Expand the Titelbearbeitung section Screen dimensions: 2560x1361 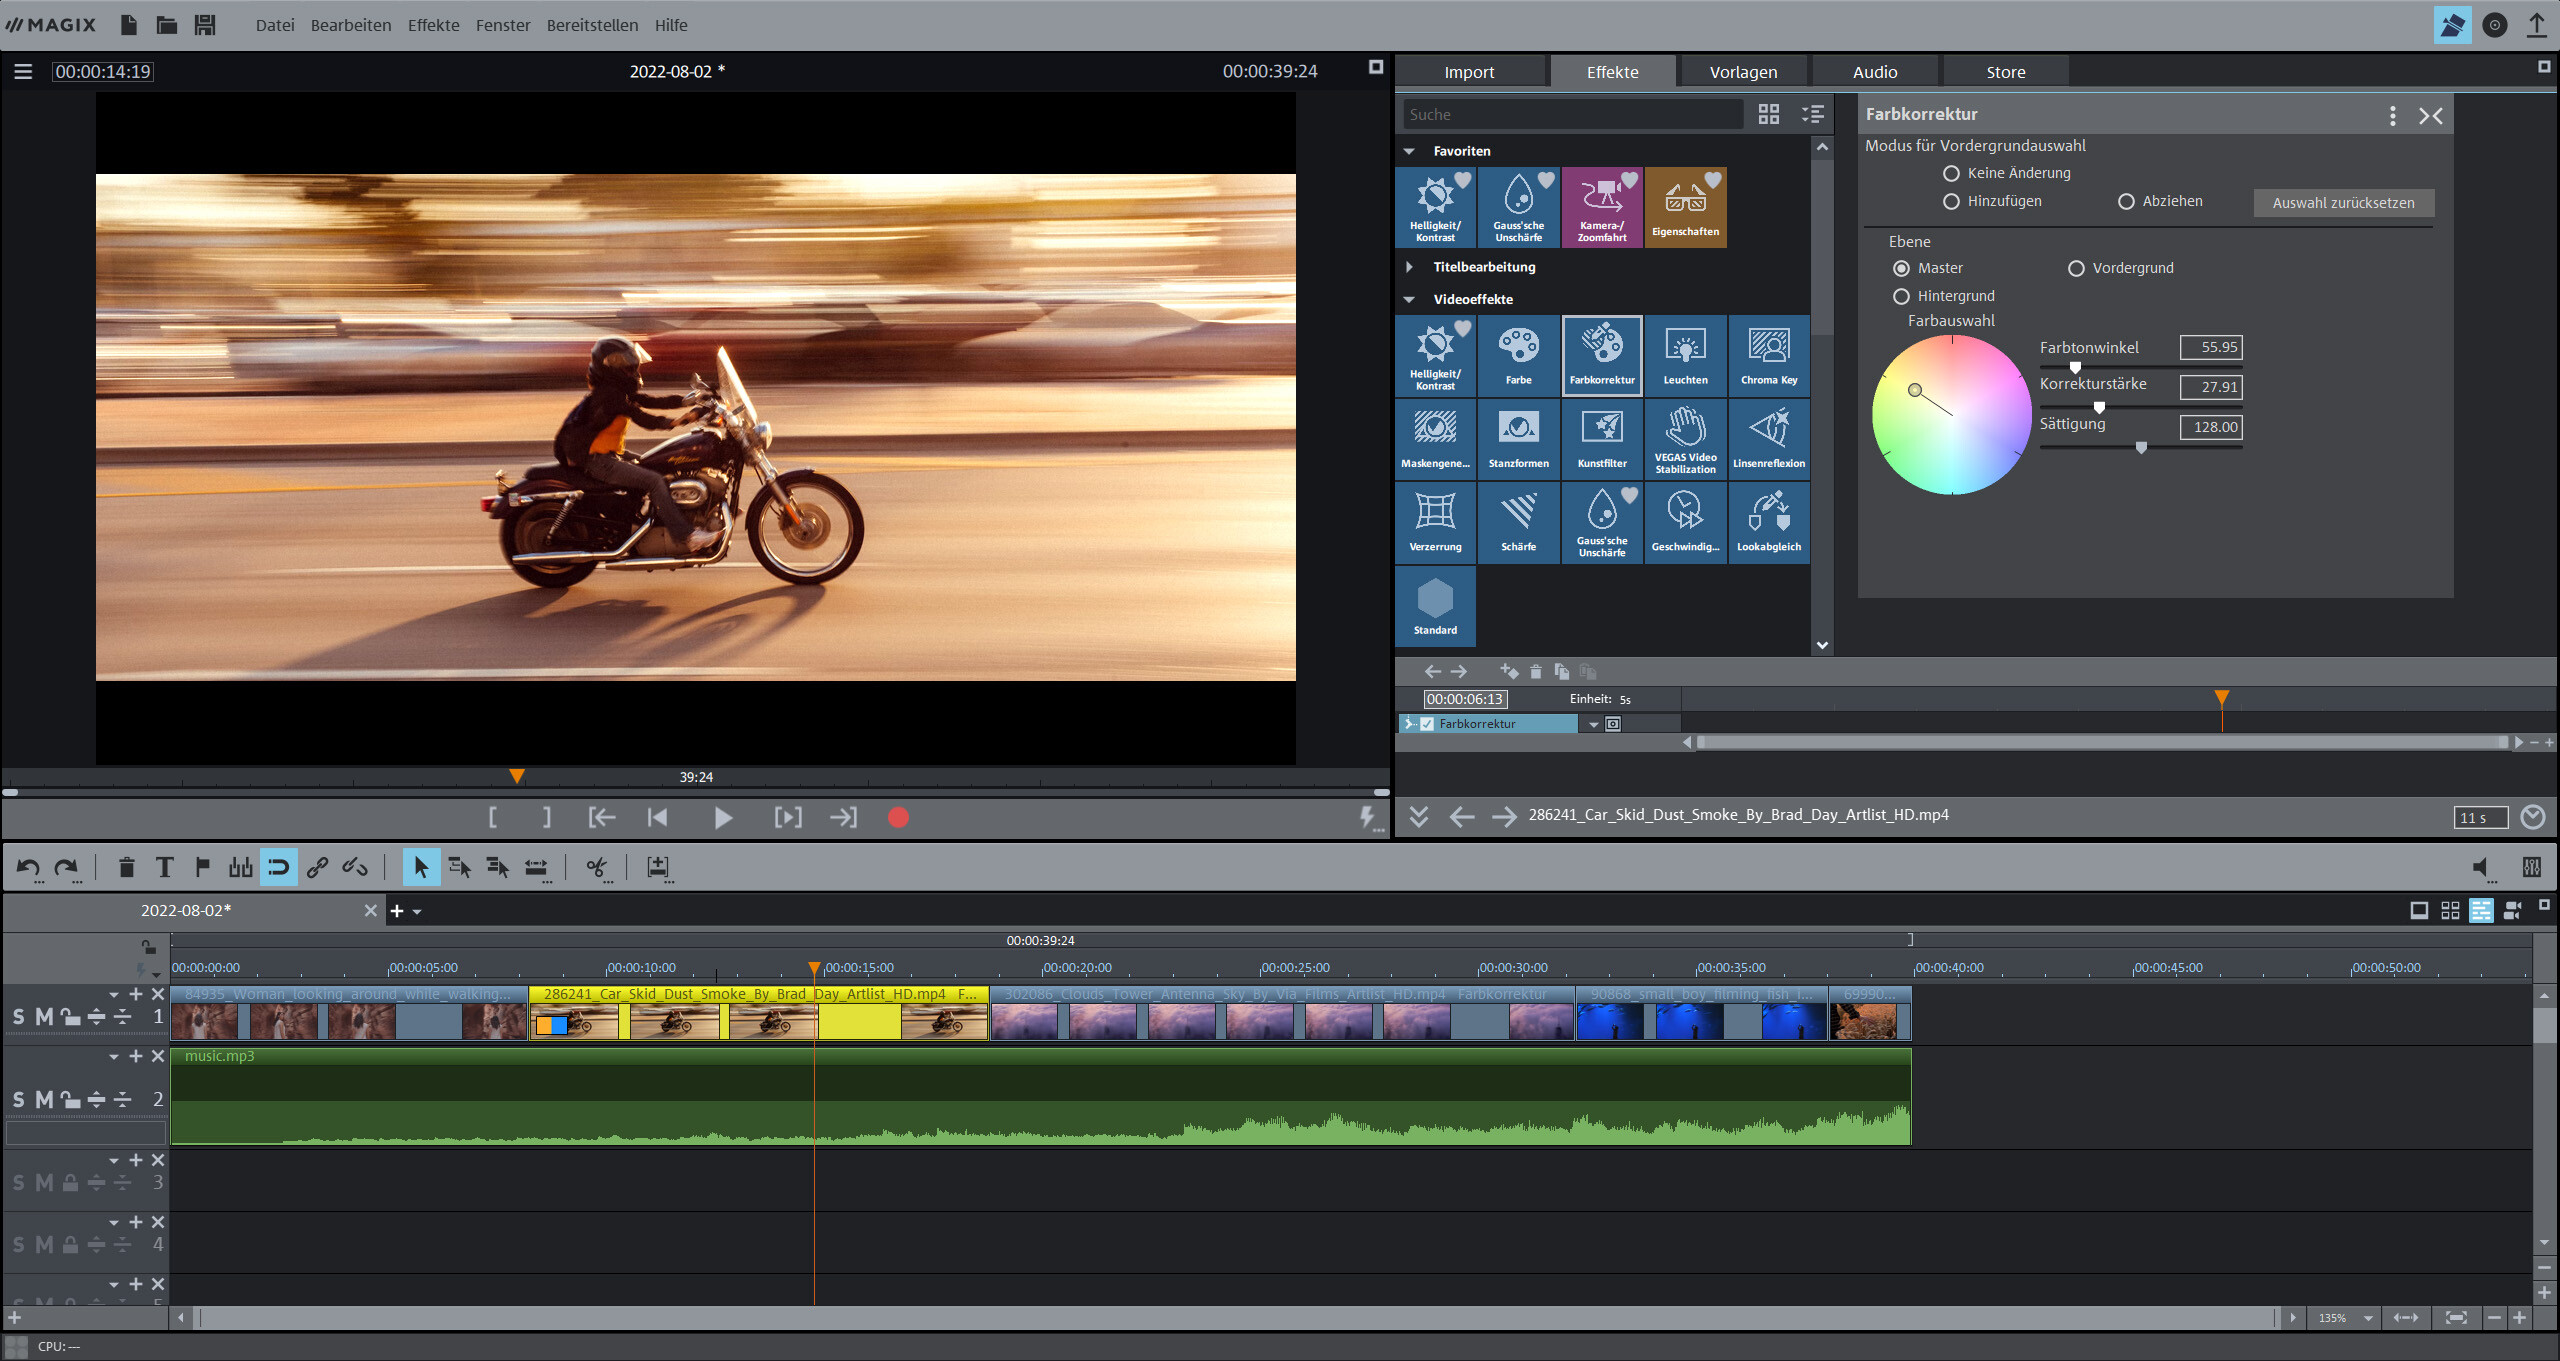tap(1410, 266)
